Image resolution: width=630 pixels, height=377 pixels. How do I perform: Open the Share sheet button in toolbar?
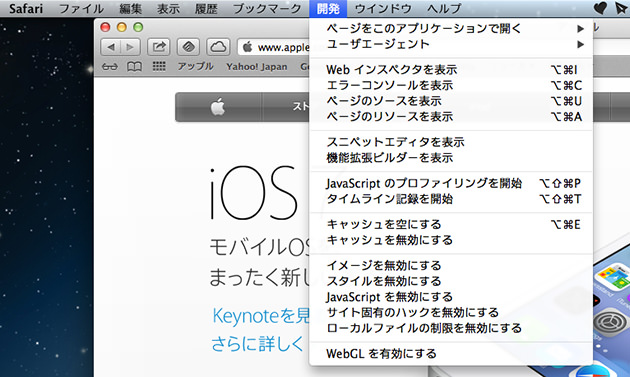[x=159, y=47]
